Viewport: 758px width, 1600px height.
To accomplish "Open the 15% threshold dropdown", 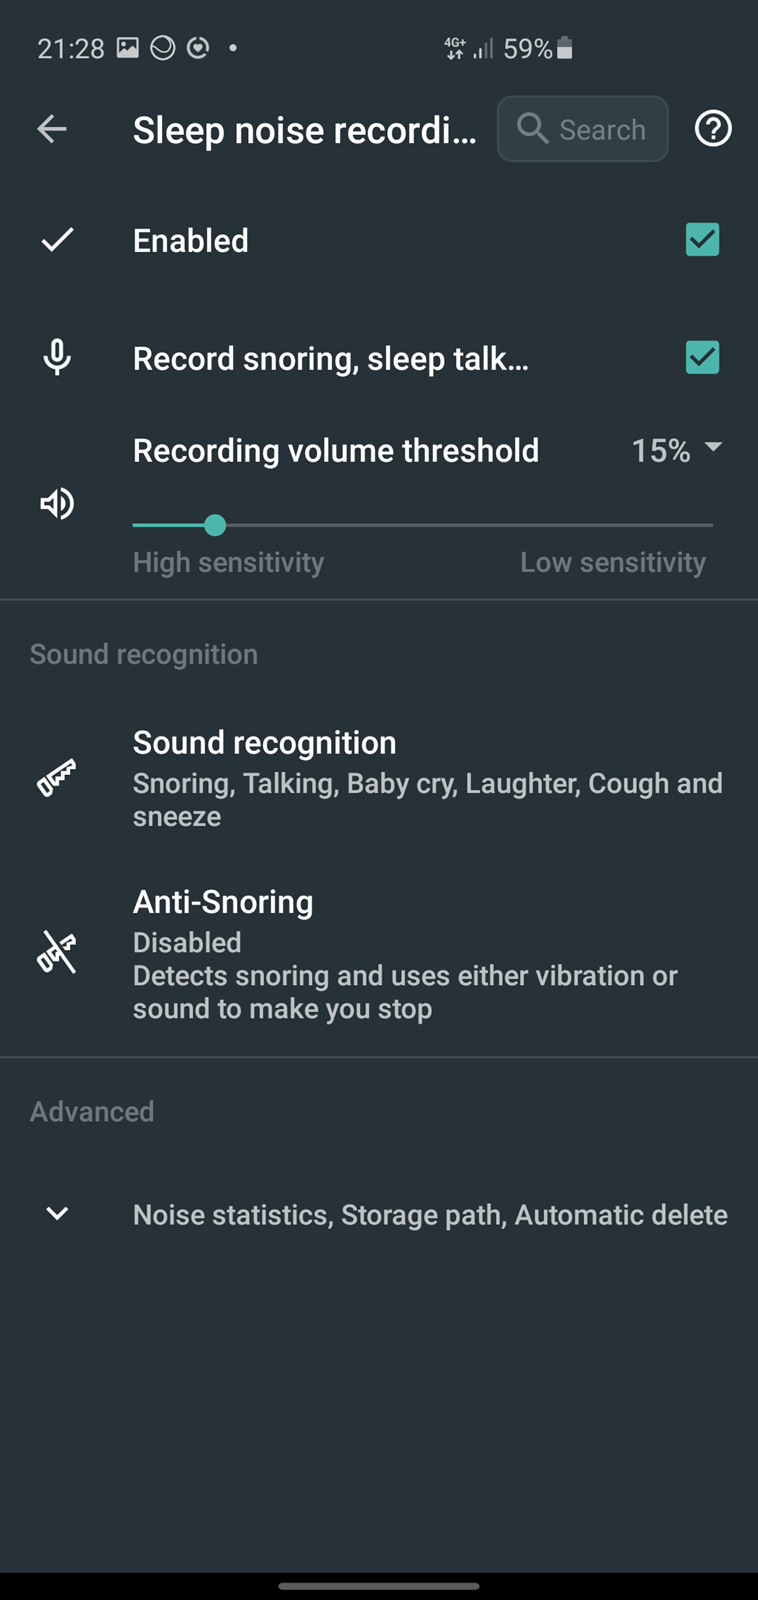I will point(676,450).
